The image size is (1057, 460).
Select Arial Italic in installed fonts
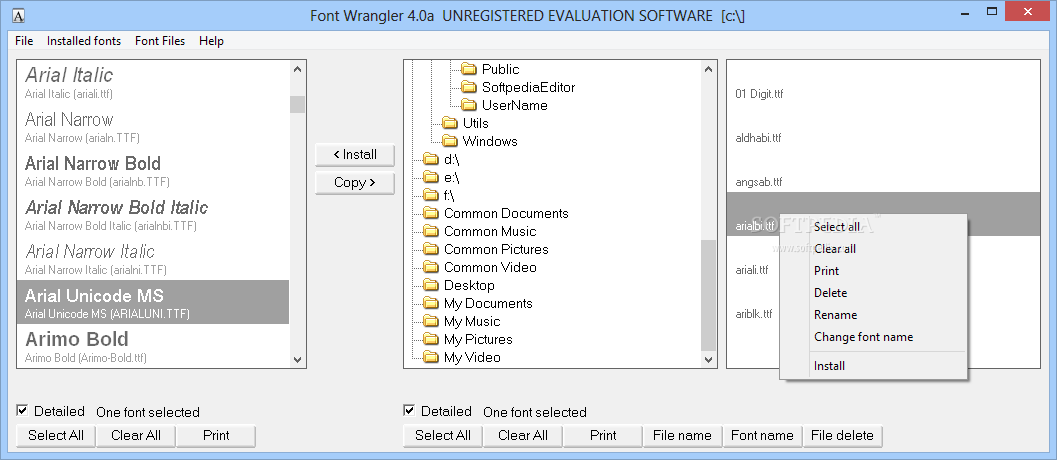click(x=153, y=82)
